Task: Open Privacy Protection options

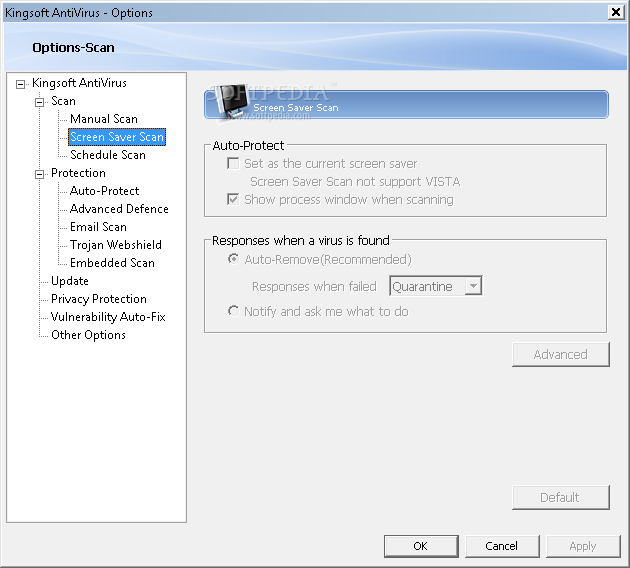Action: pyautogui.click(x=99, y=299)
